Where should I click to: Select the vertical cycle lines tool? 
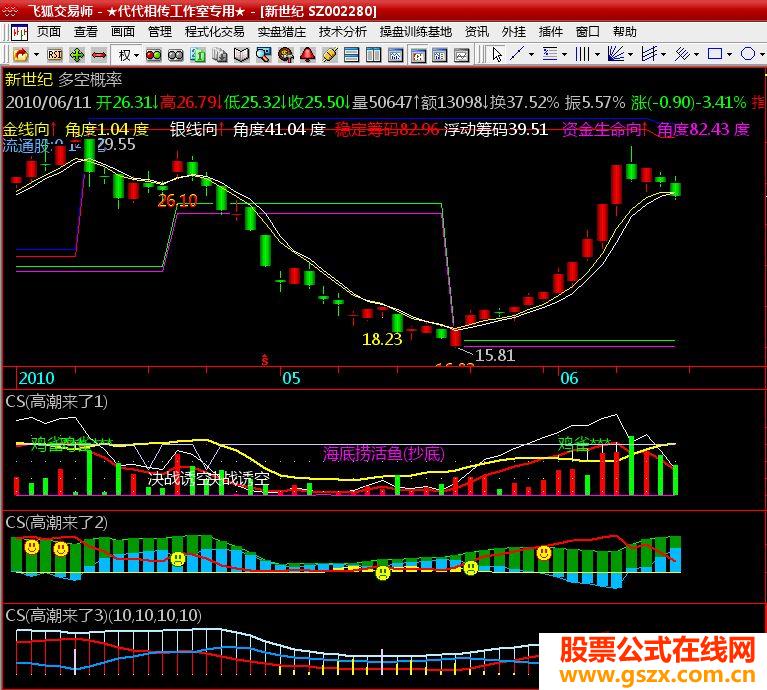point(583,54)
